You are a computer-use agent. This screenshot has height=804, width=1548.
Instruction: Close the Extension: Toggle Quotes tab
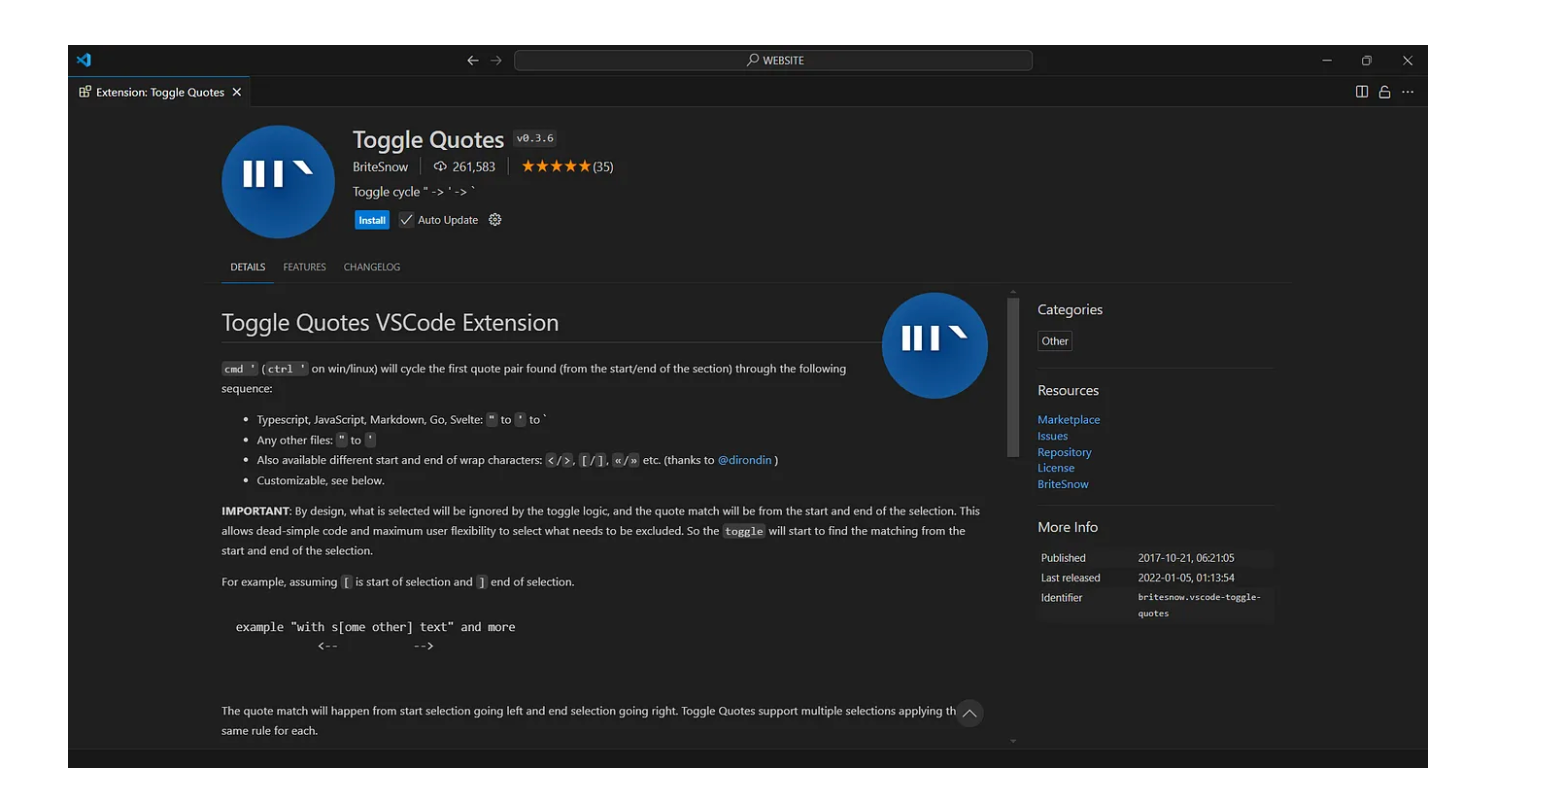point(237,92)
